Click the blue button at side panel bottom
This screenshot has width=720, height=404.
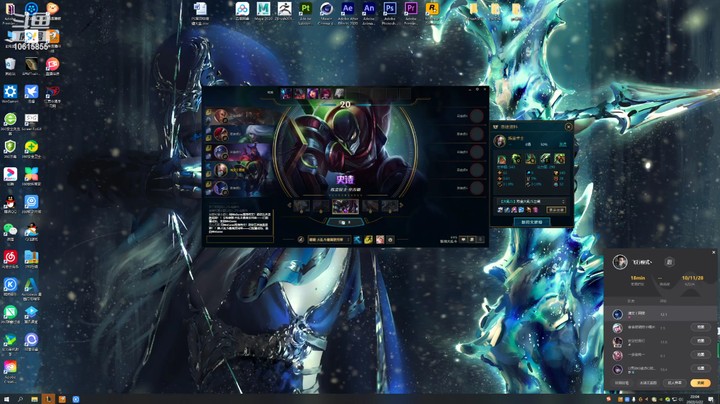click(x=532, y=222)
